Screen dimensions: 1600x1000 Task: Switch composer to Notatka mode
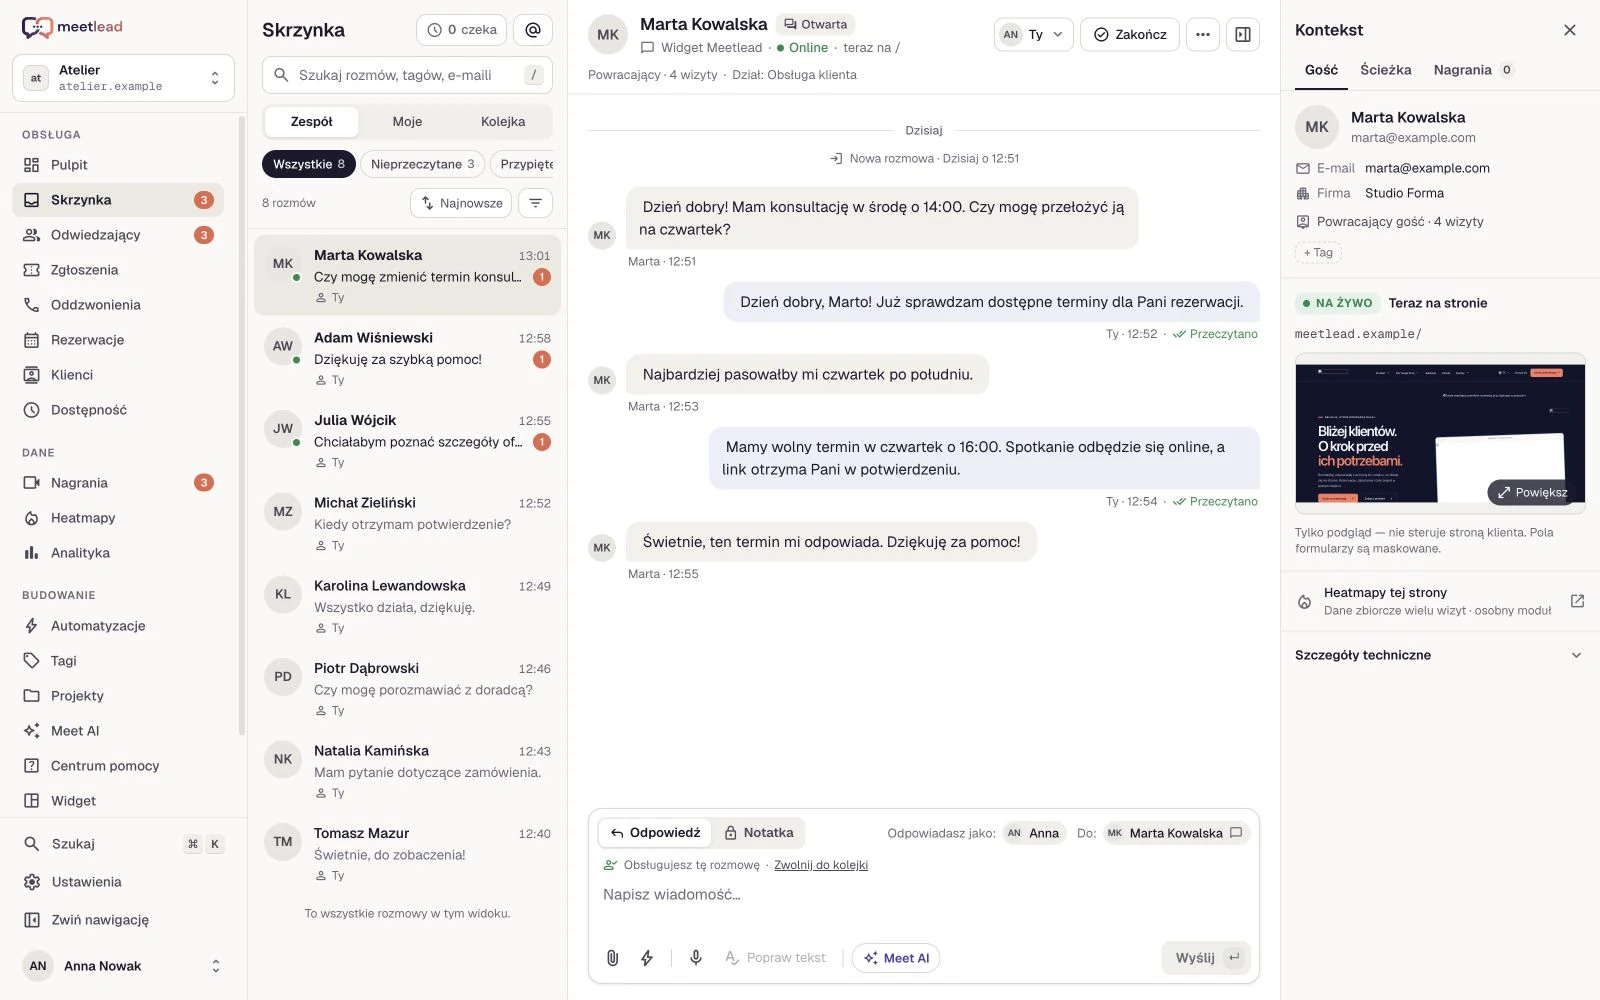759,833
